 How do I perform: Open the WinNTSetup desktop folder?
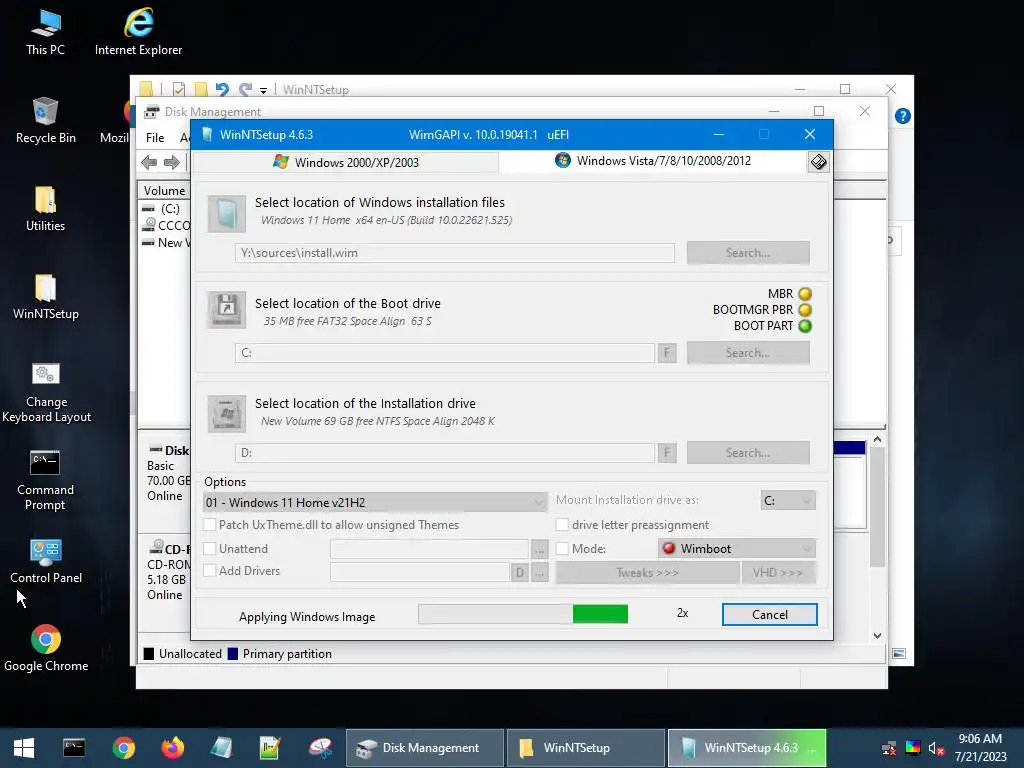point(45,296)
